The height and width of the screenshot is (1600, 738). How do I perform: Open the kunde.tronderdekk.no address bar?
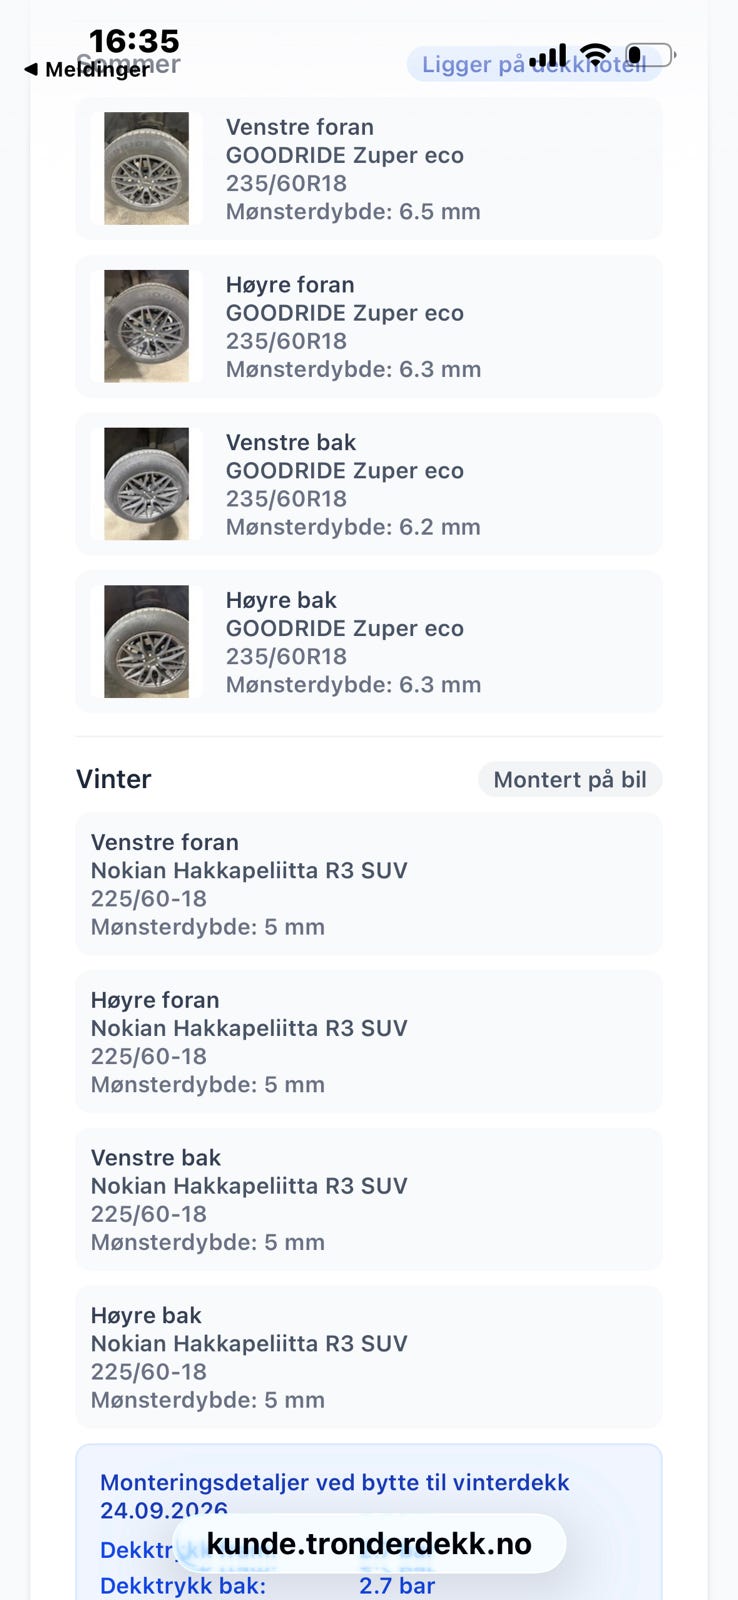coord(369,1544)
